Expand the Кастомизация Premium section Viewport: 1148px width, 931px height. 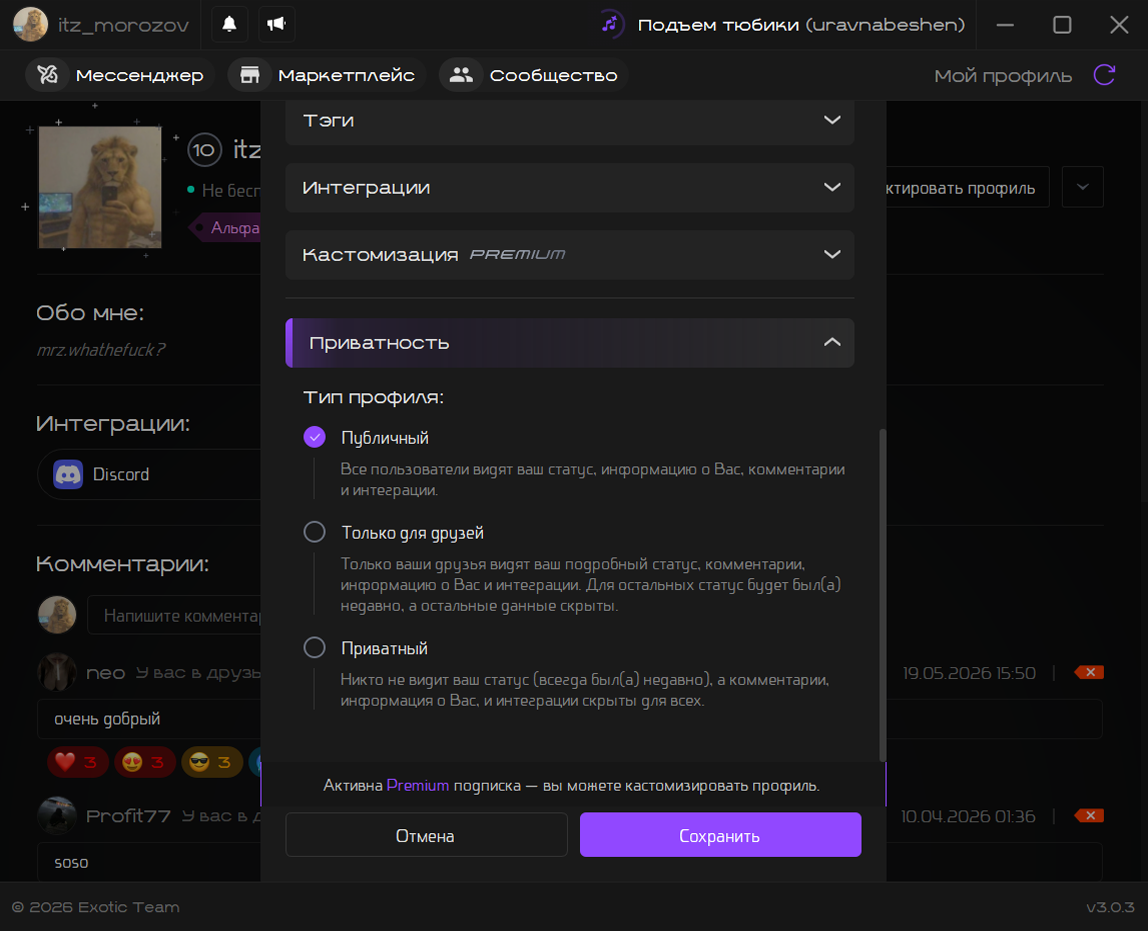(570, 255)
